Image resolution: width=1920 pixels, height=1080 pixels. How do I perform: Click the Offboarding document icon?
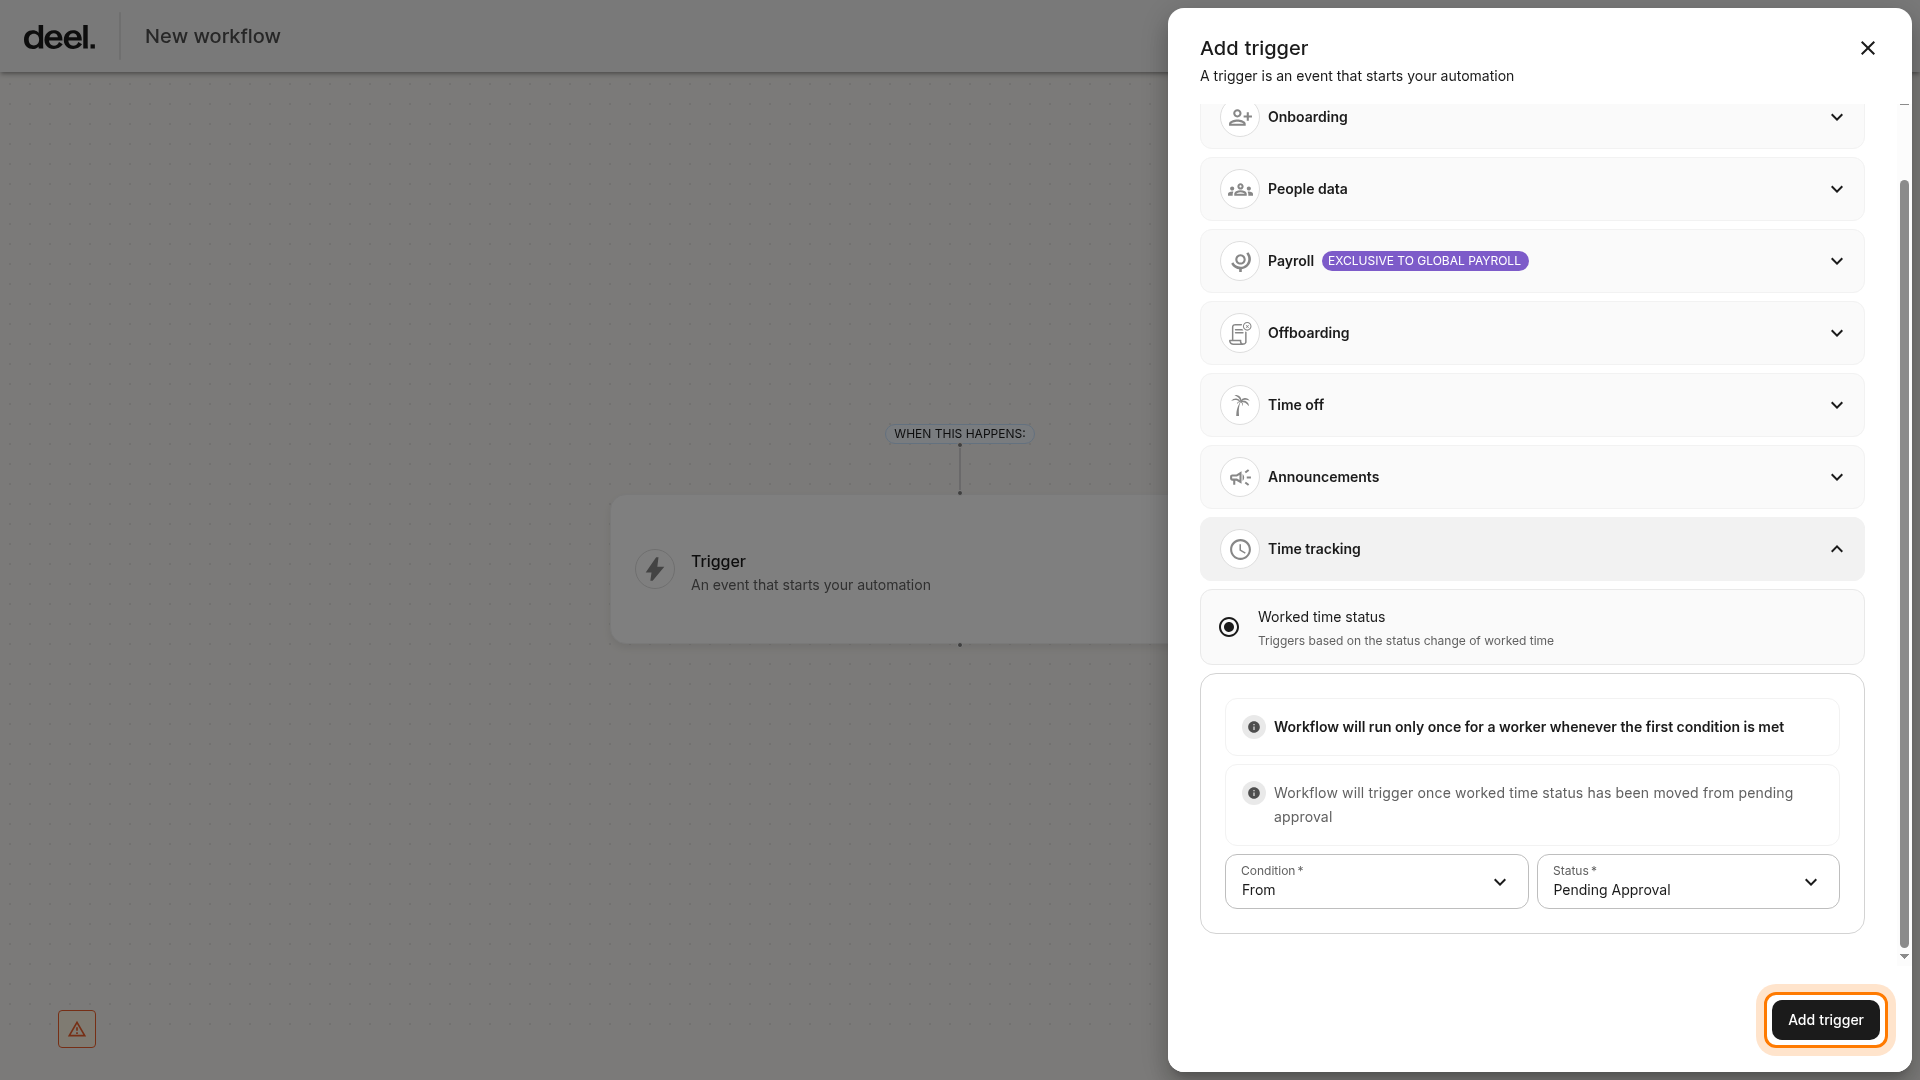1240,333
